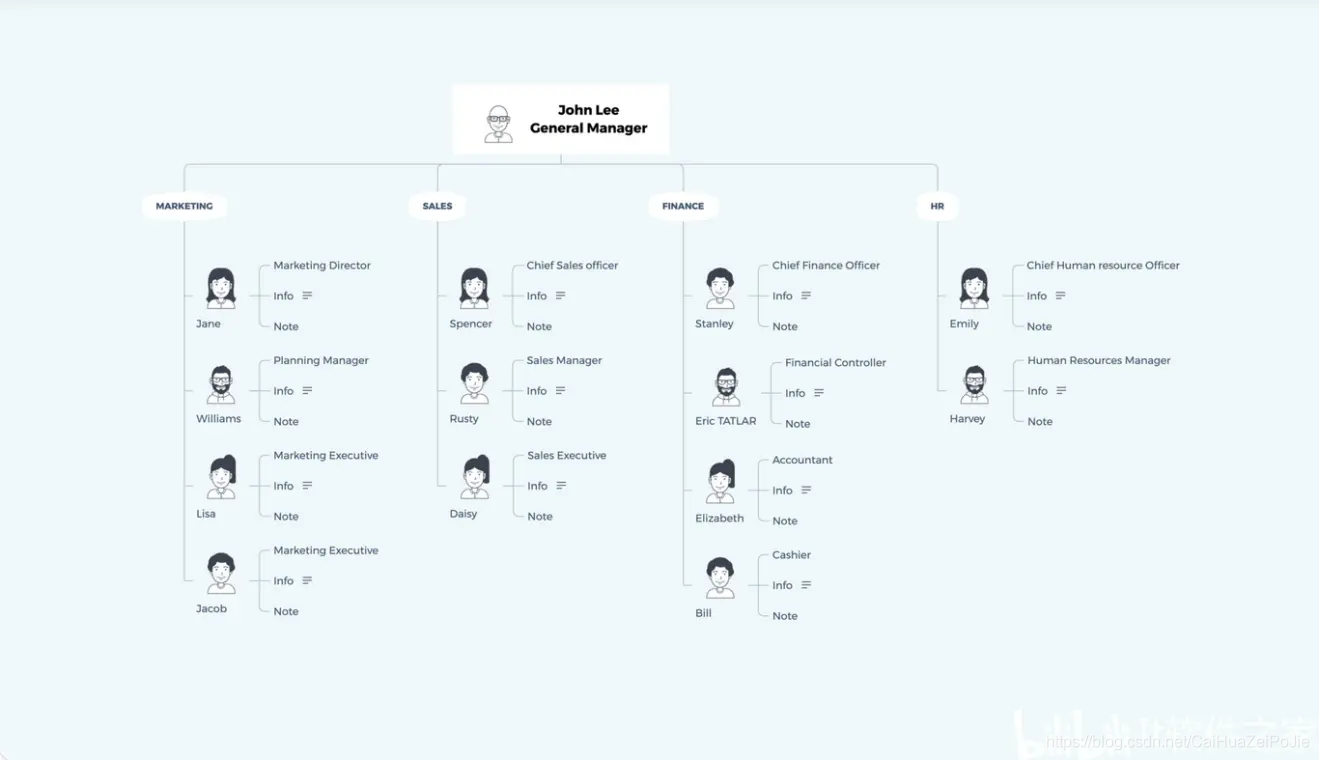Click the name label Williams
1319x760 pixels.
(219, 419)
